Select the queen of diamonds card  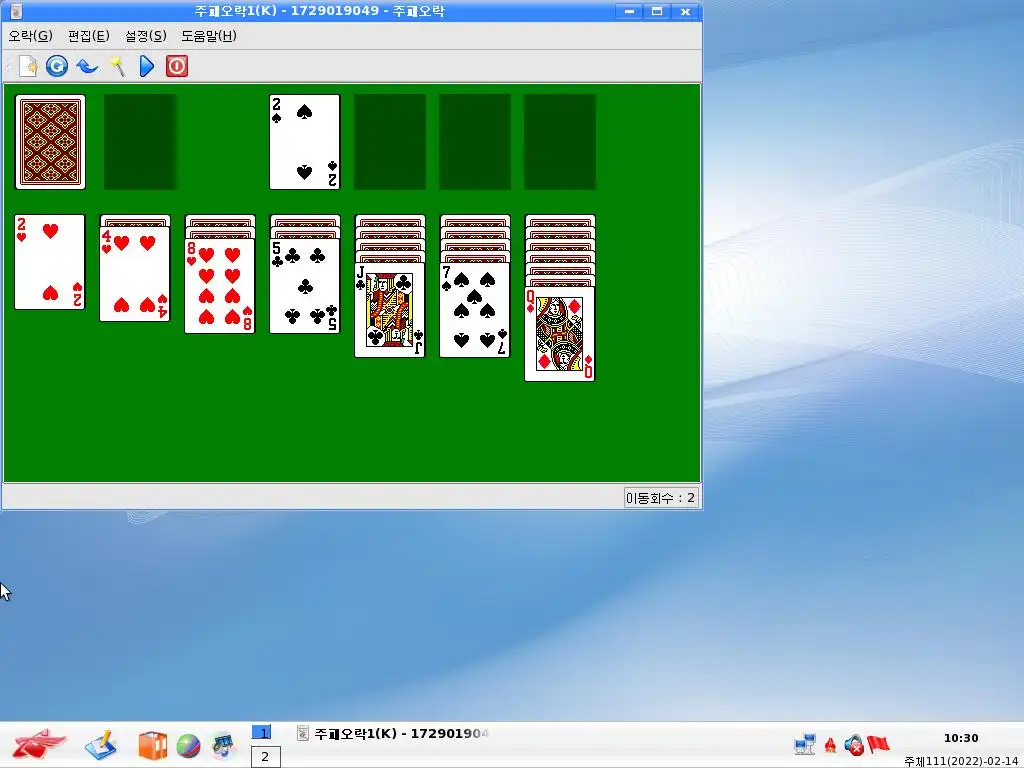(x=560, y=334)
